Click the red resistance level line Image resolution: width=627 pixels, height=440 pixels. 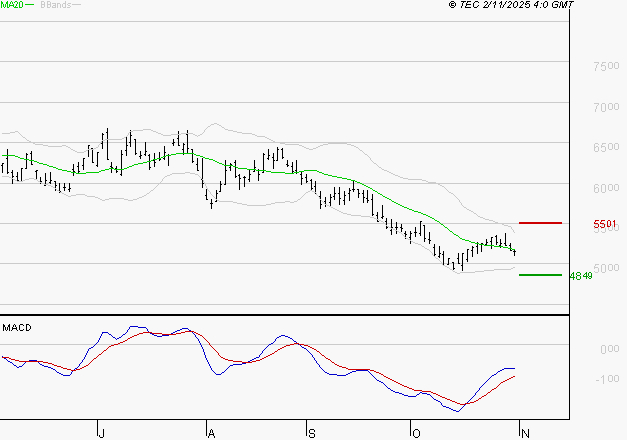[x=540, y=223]
